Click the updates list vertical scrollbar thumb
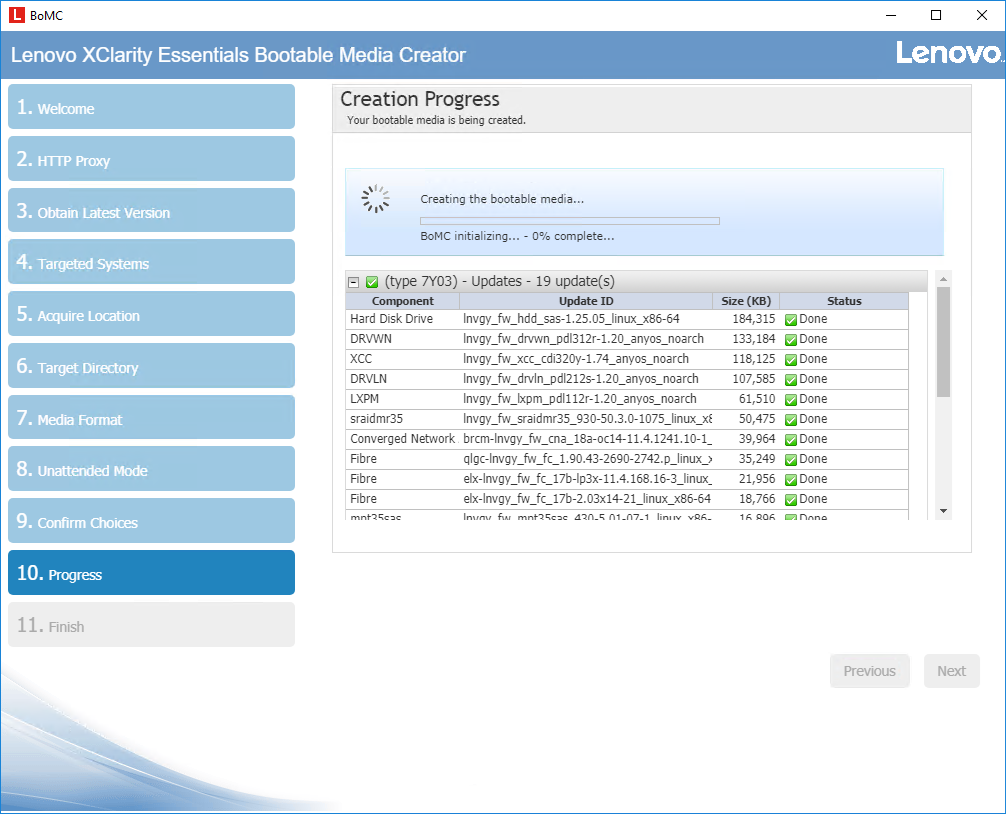 [x=943, y=342]
